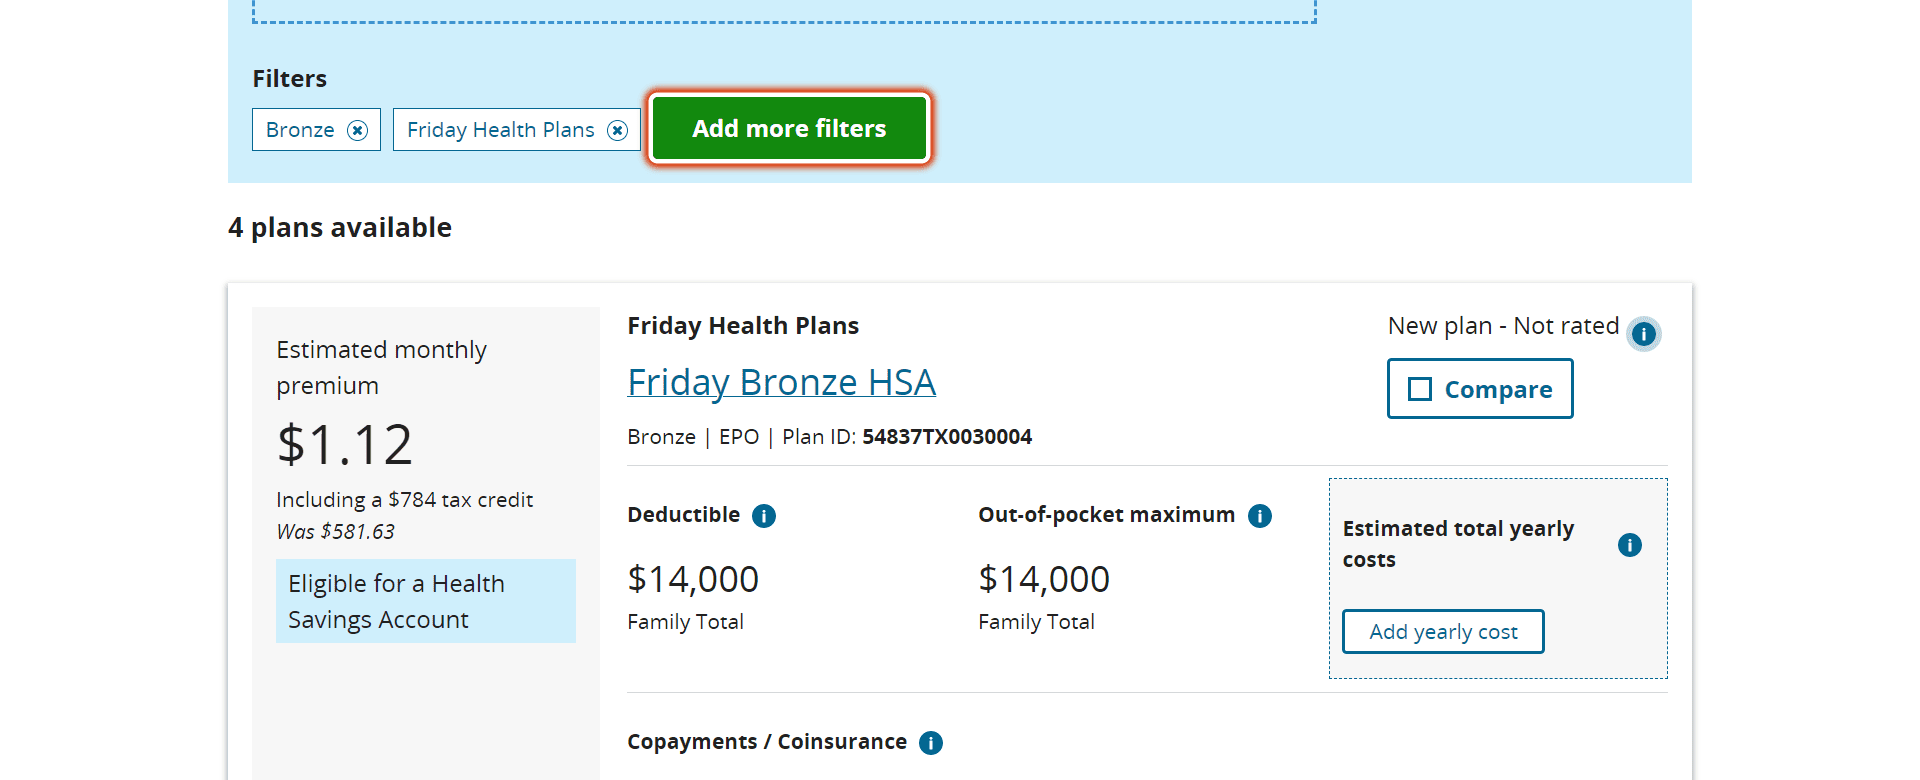Remove the Friday Health Plans filter X icon
This screenshot has width=1920, height=780.
618,130
